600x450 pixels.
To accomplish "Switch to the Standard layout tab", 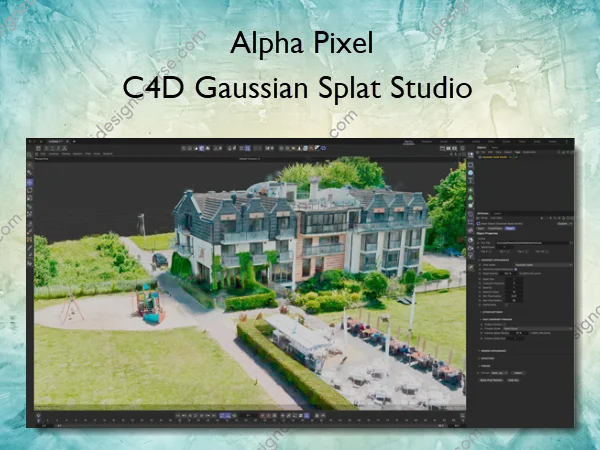I will 427,142.
